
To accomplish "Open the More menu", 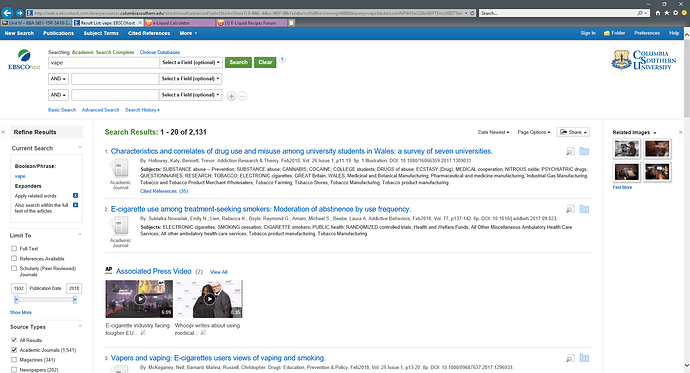I will pyautogui.click(x=188, y=33).
